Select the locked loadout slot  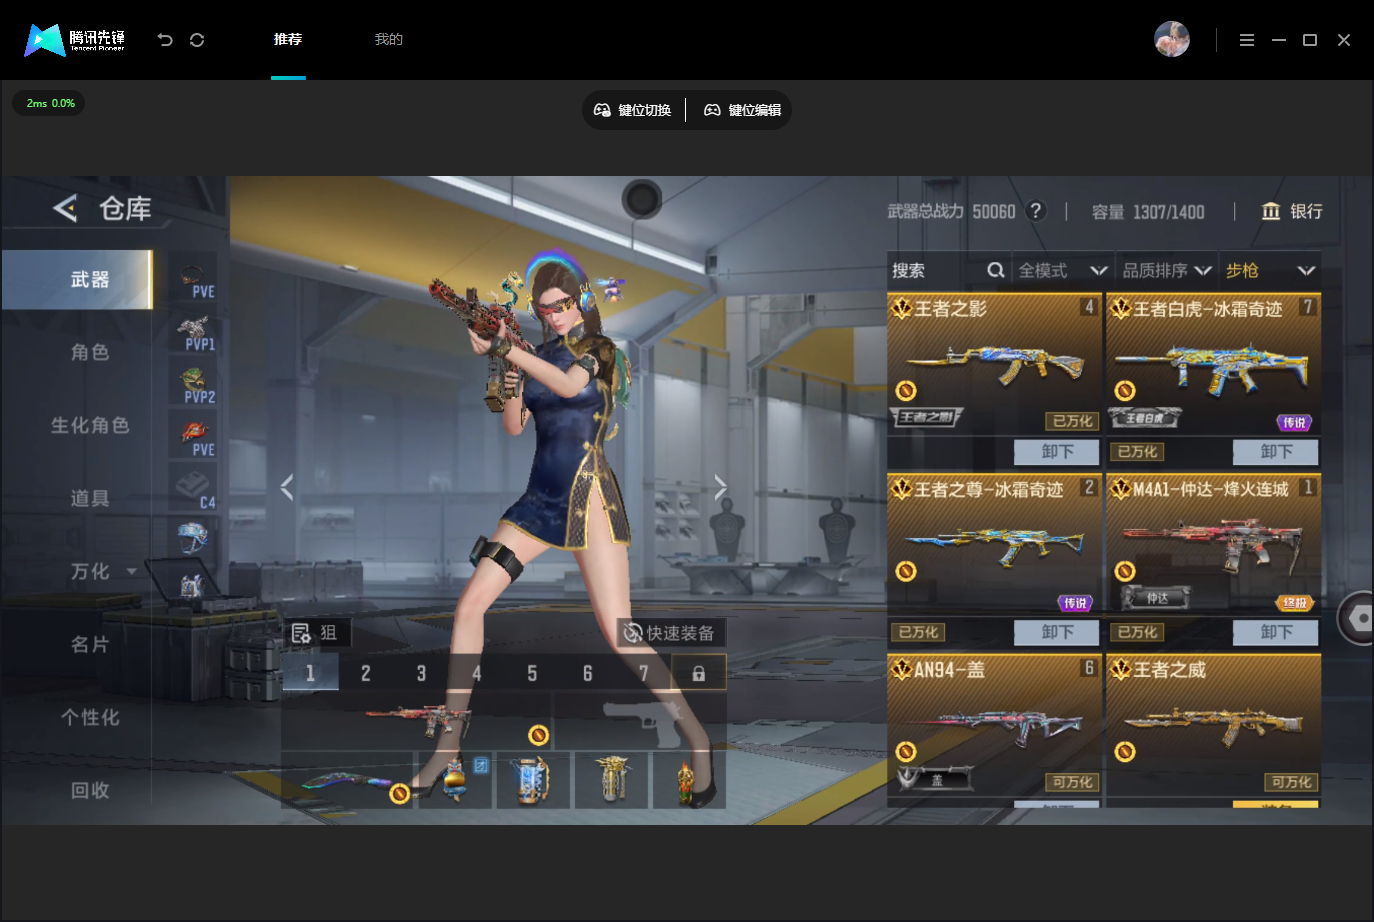click(x=698, y=673)
